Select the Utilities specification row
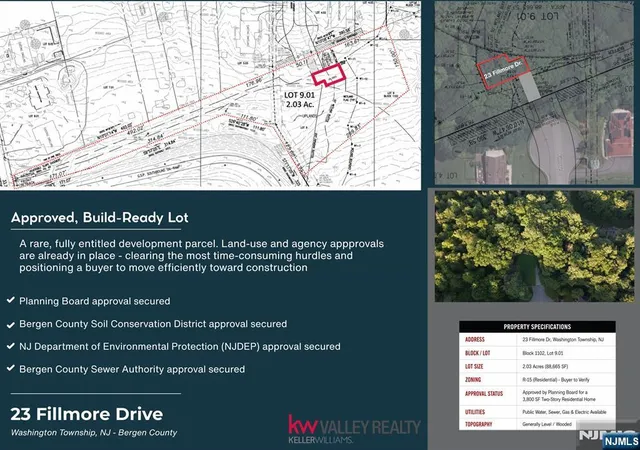640x450 pixels. point(537,412)
